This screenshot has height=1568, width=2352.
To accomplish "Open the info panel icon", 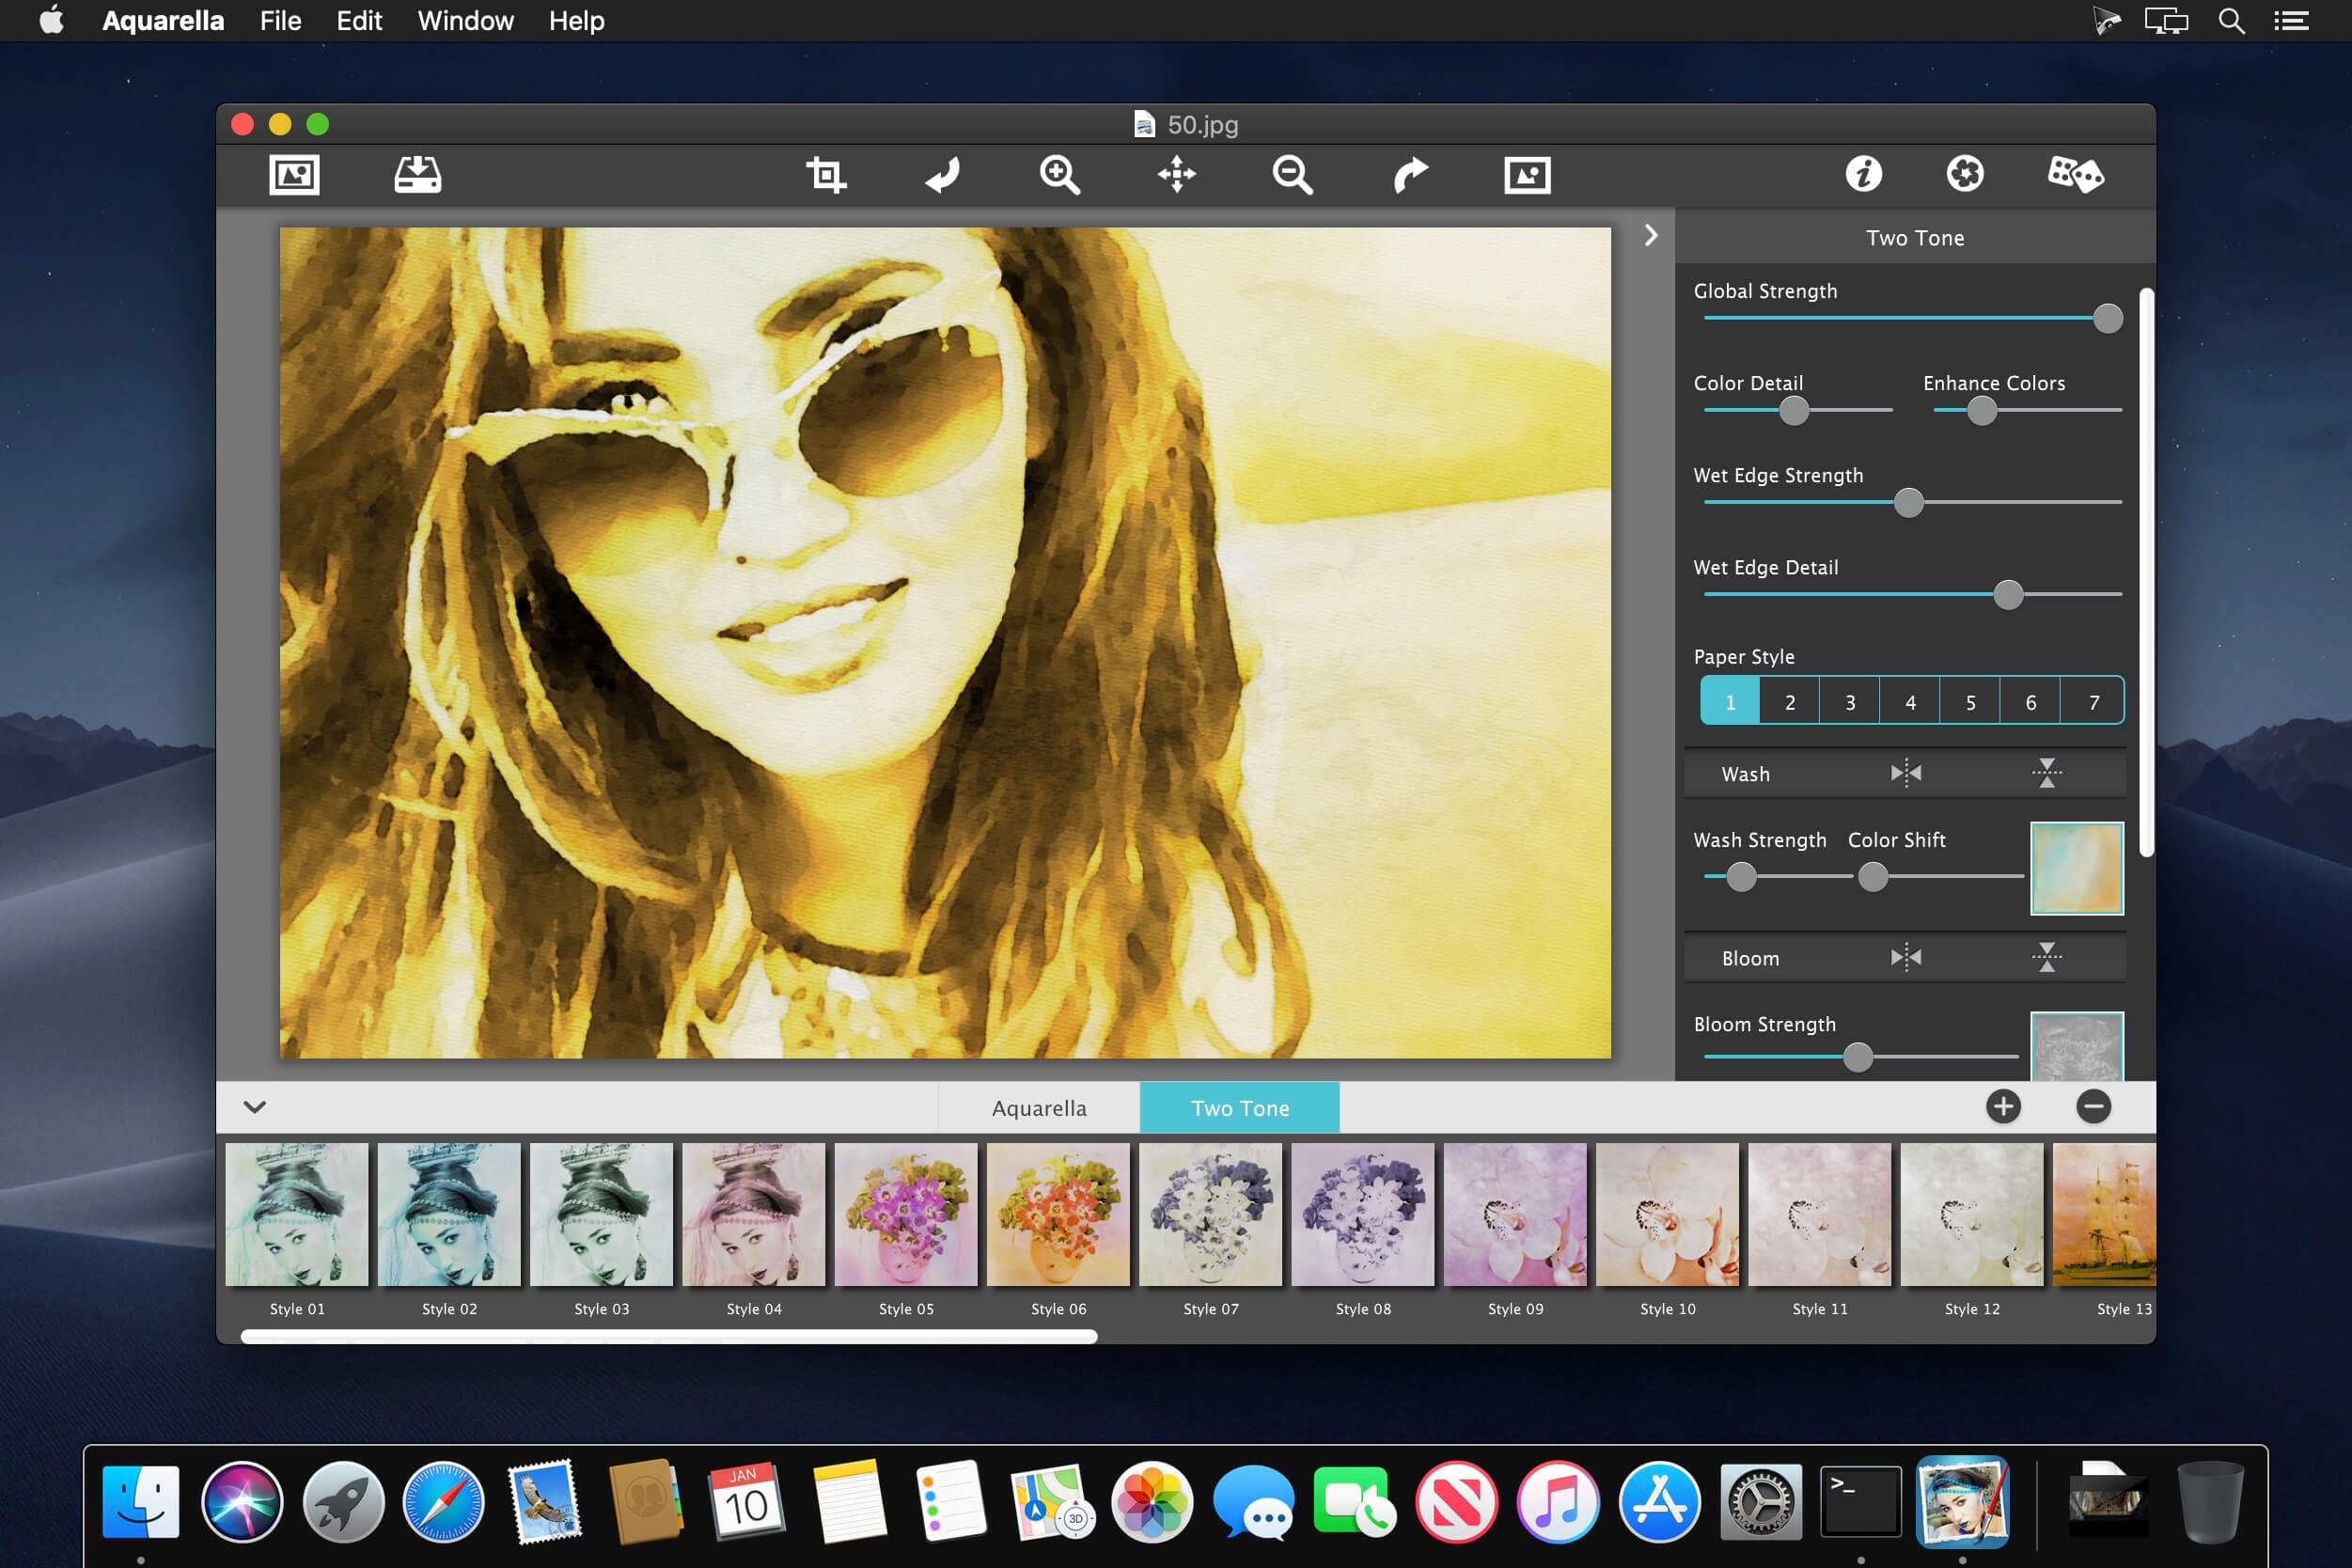I will (1863, 174).
